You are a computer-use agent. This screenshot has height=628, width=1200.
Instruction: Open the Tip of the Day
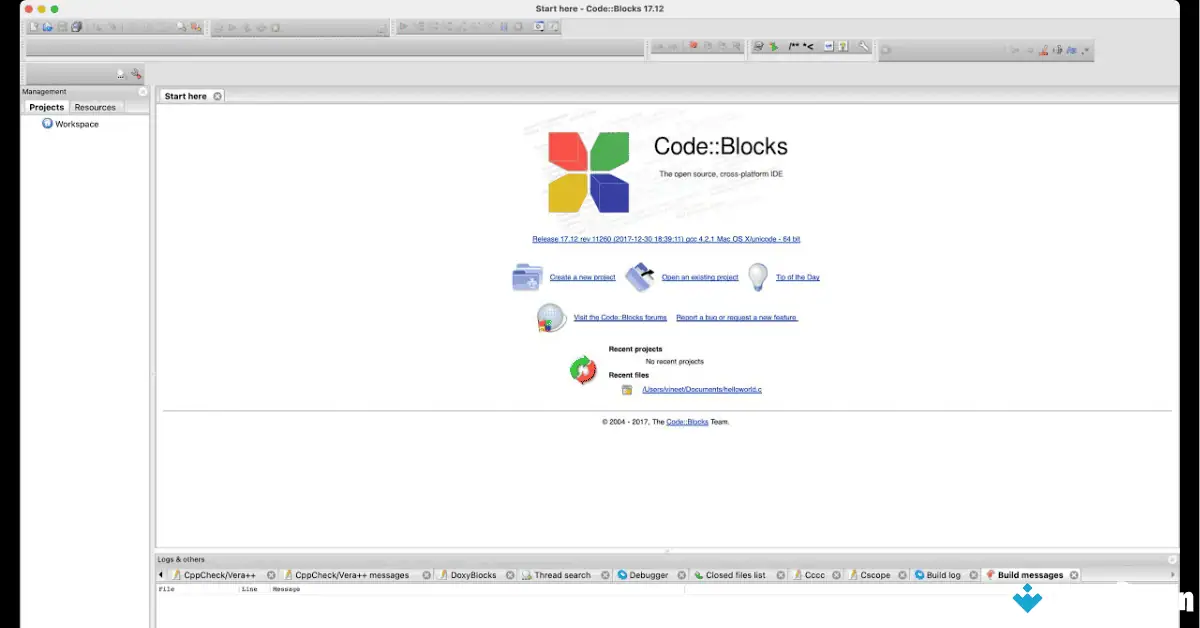point(797,277)
